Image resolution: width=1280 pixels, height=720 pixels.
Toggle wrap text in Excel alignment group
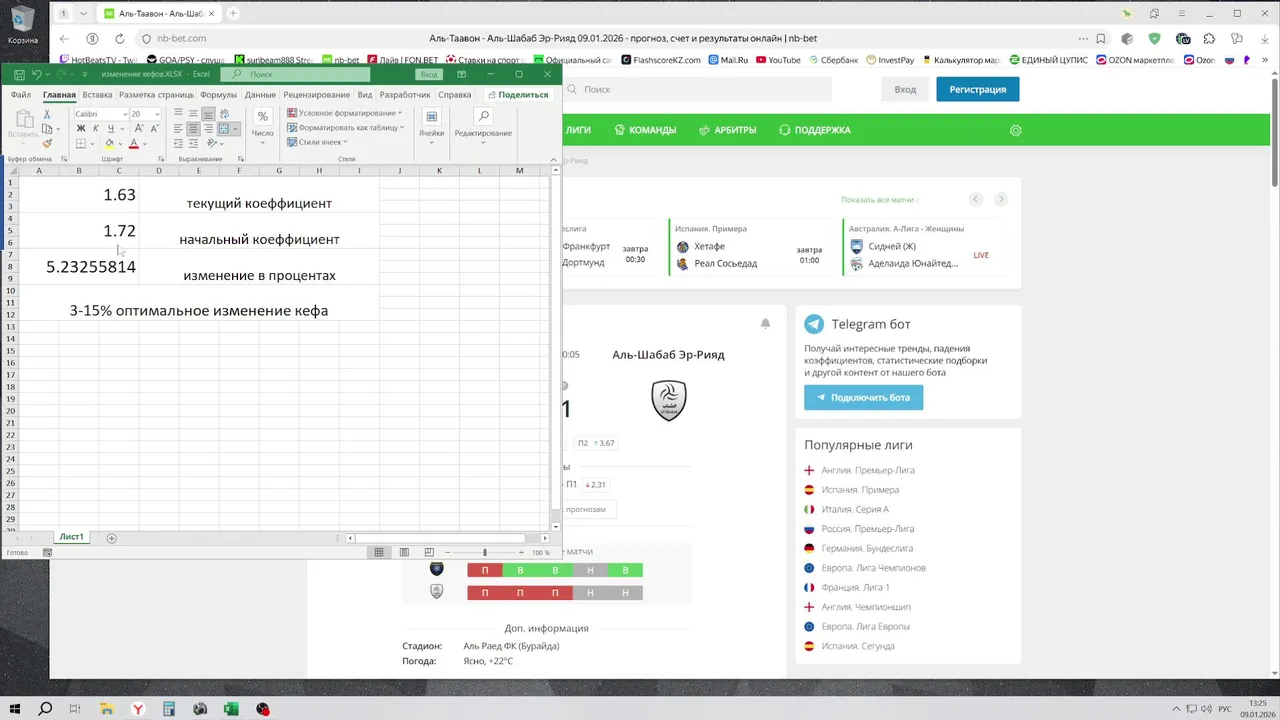point(224,114)
